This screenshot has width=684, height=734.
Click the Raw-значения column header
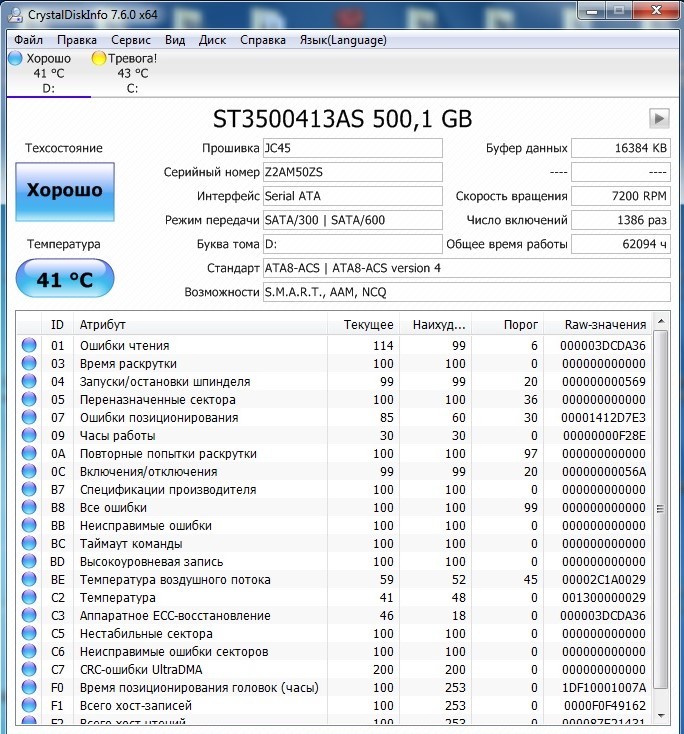[597, 324]
